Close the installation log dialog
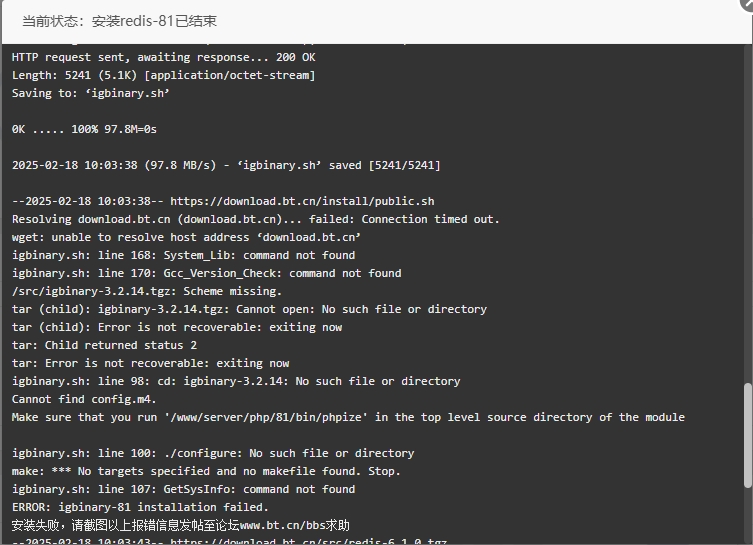 tap(748, 2)
